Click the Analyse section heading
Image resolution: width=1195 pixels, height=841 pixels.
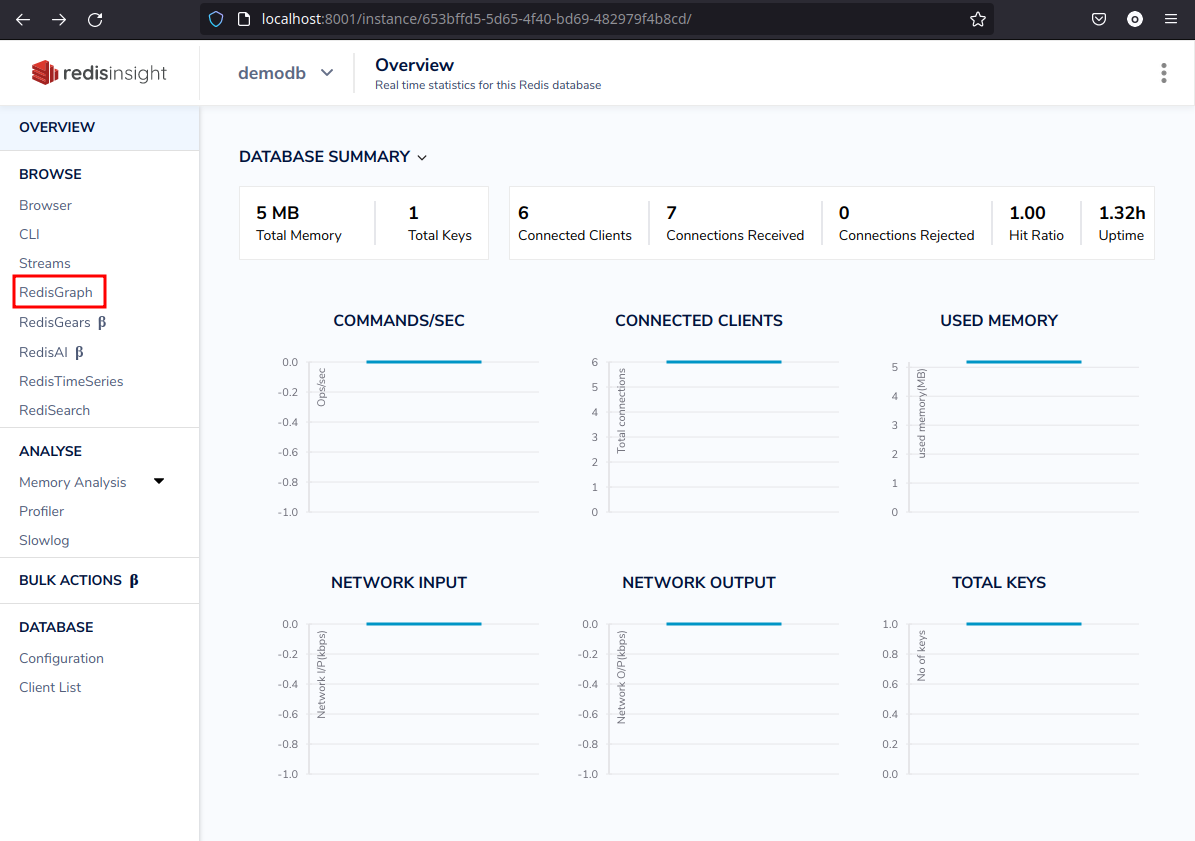(x=50, y=452)
